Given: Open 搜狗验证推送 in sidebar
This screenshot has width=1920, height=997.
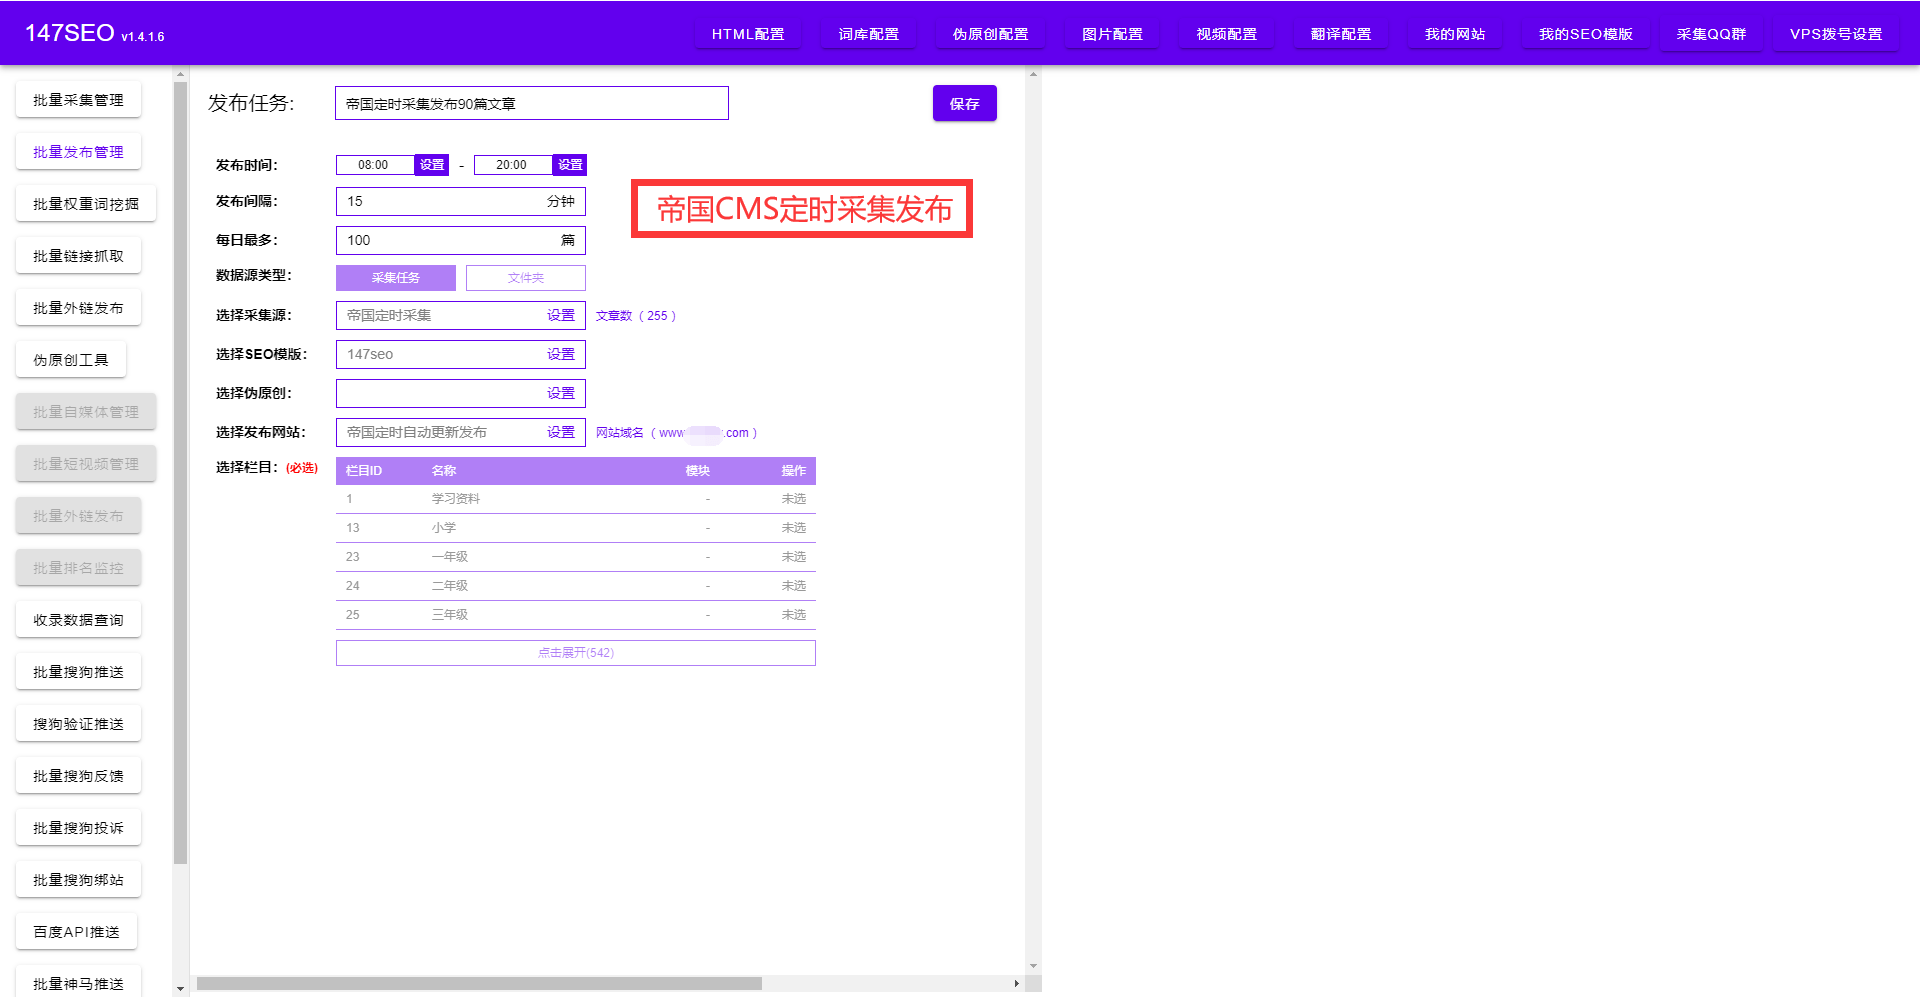Looking at the screenshot, I should (x=78, y=724).
